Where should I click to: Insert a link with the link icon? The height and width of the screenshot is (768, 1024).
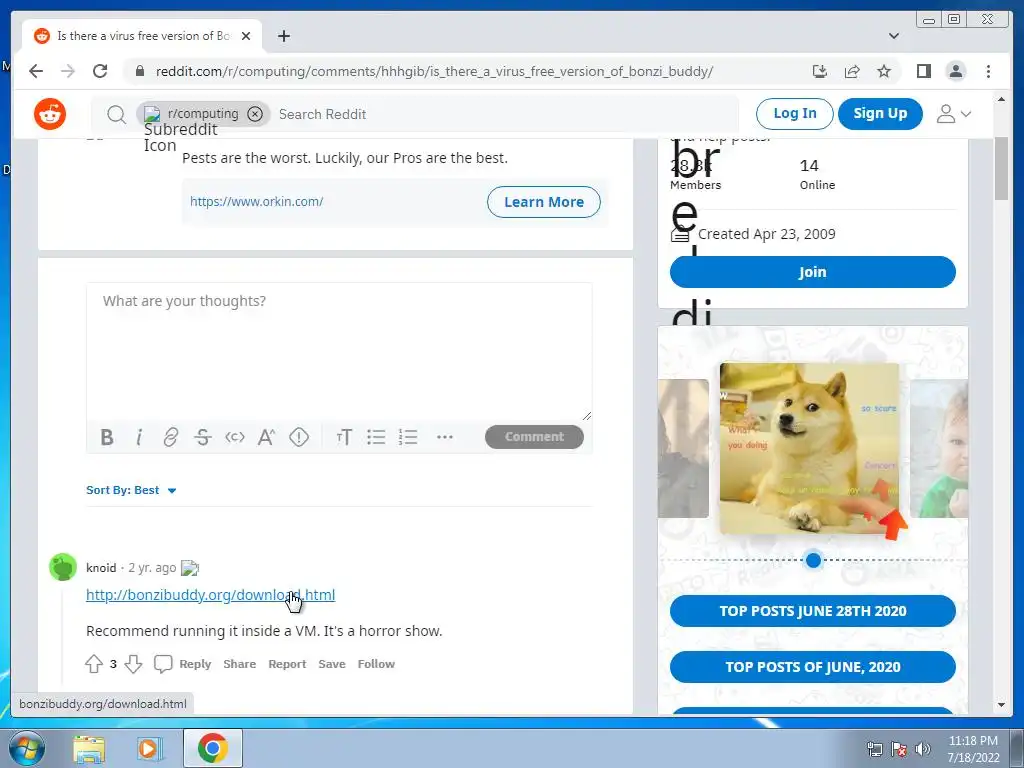pos(170,437)
